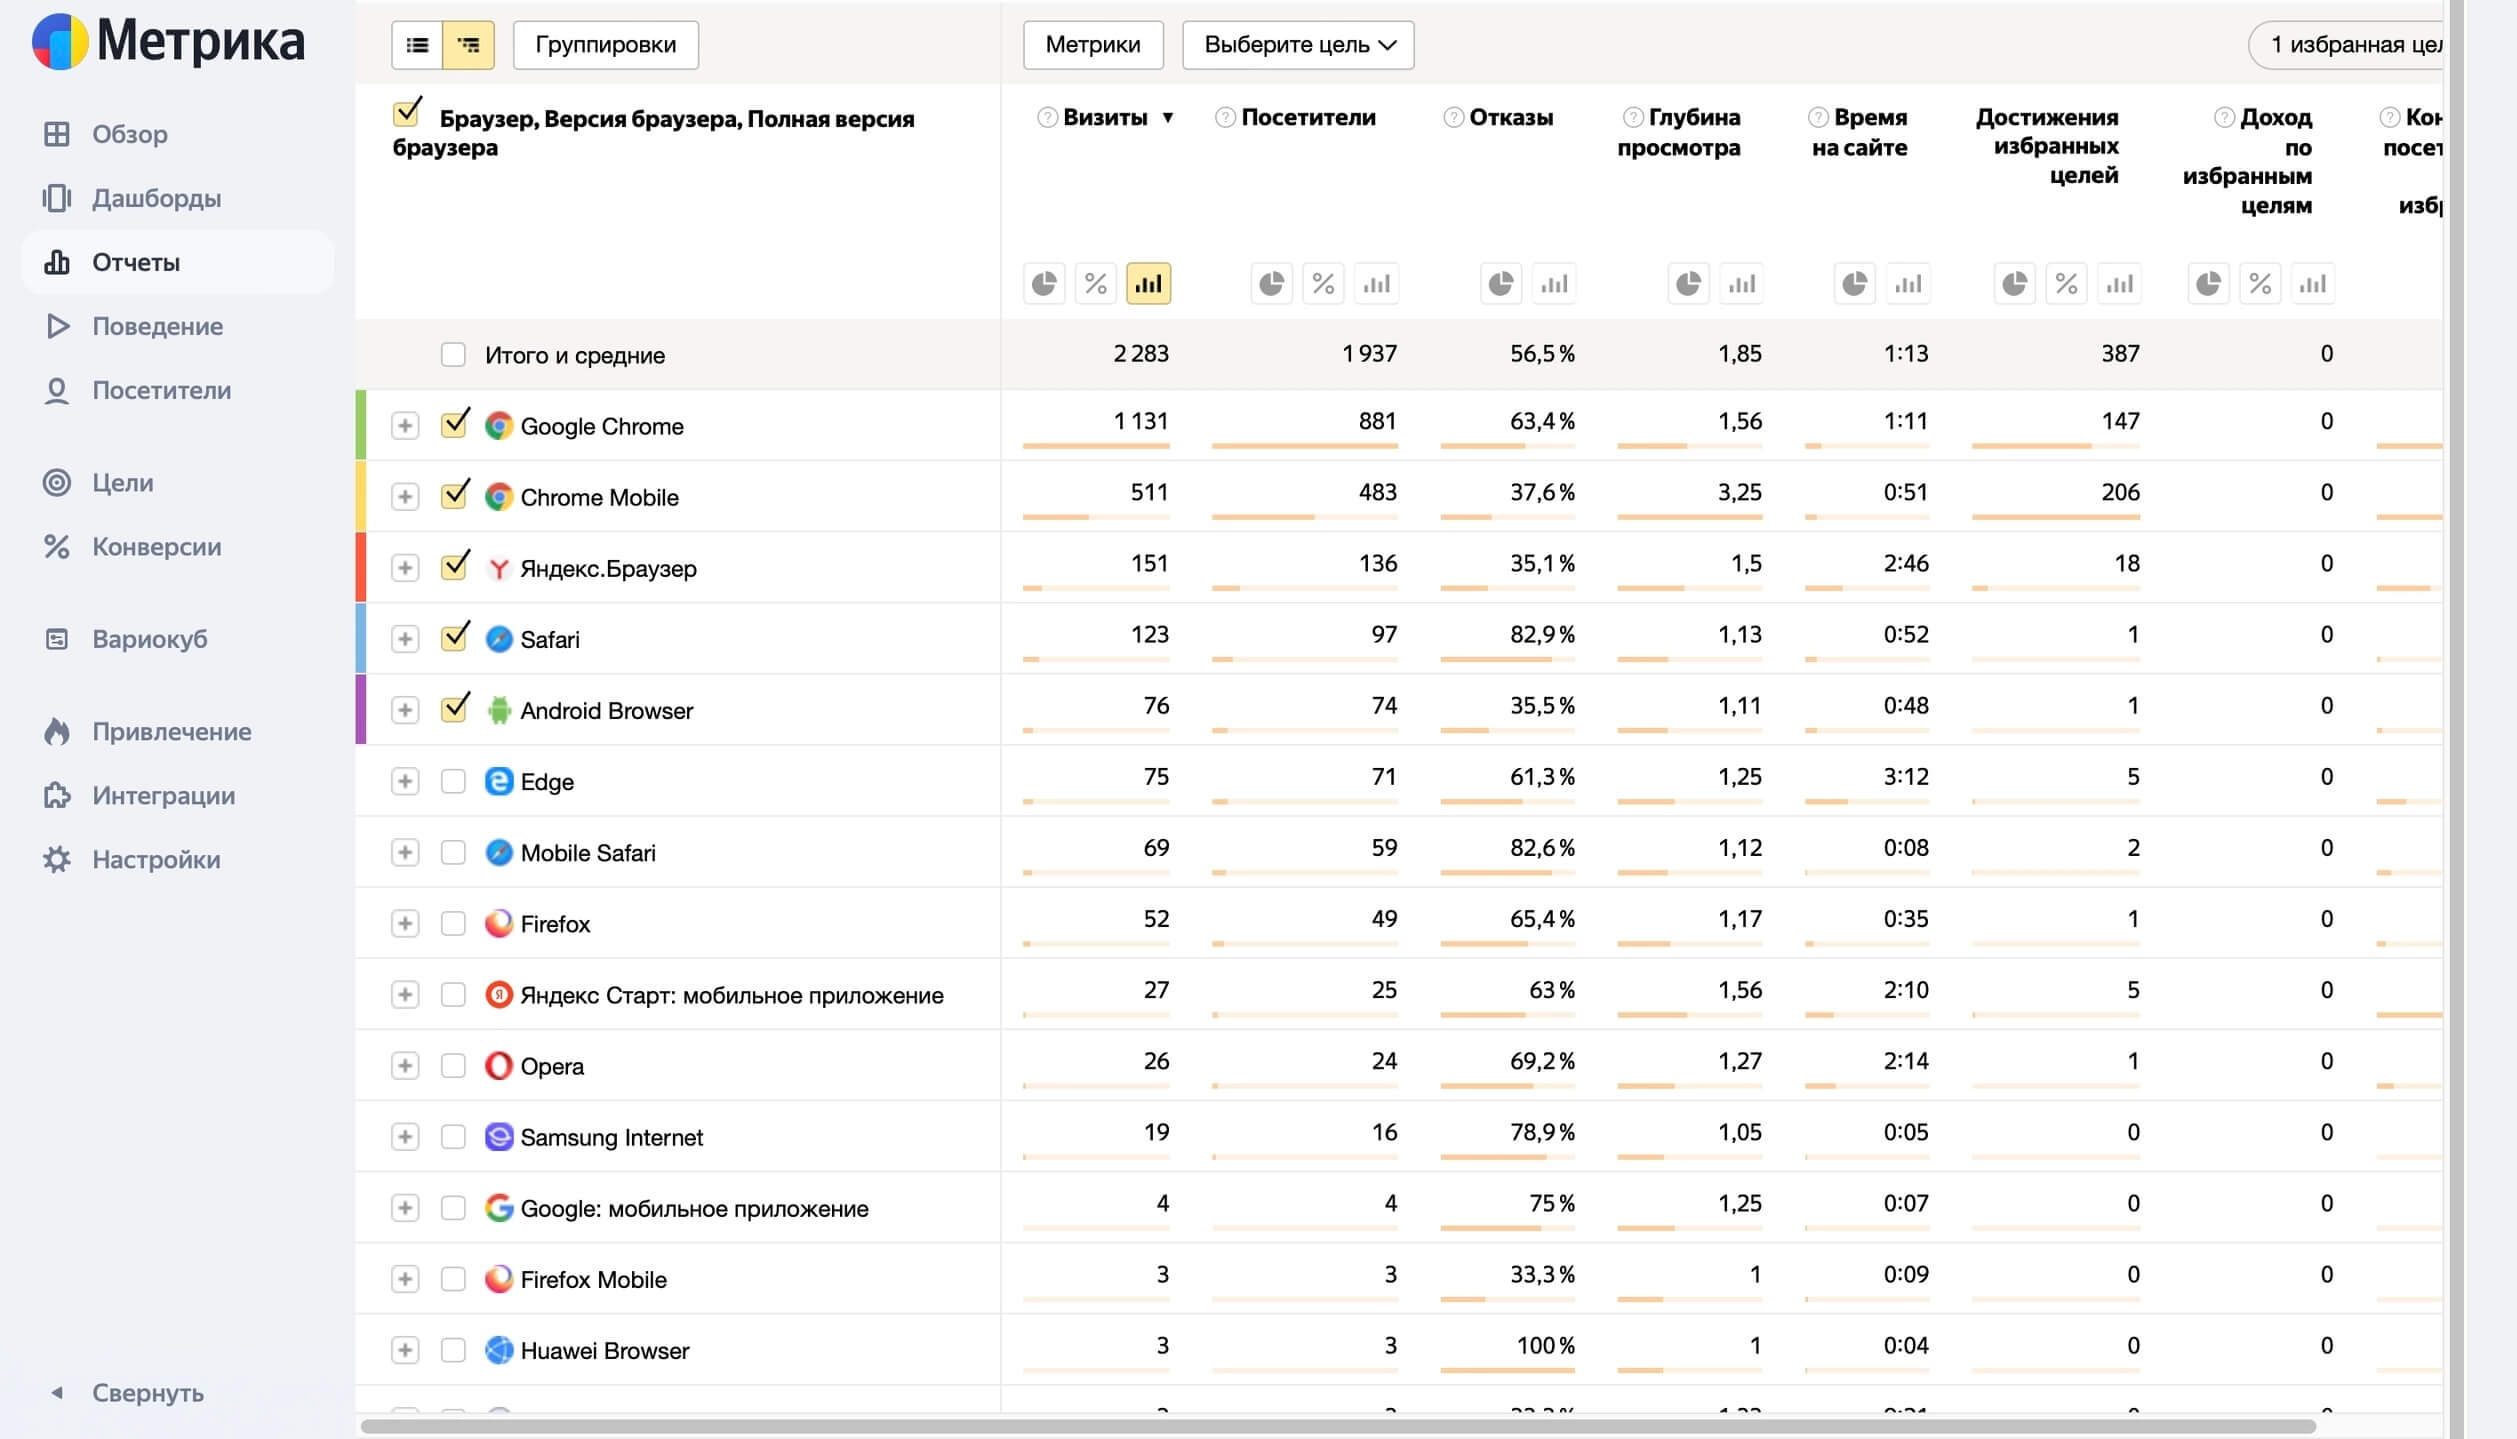Select bar chart icon under Глубина просмотра
Viewport: 2517px width, 1439px height.
1742,284
